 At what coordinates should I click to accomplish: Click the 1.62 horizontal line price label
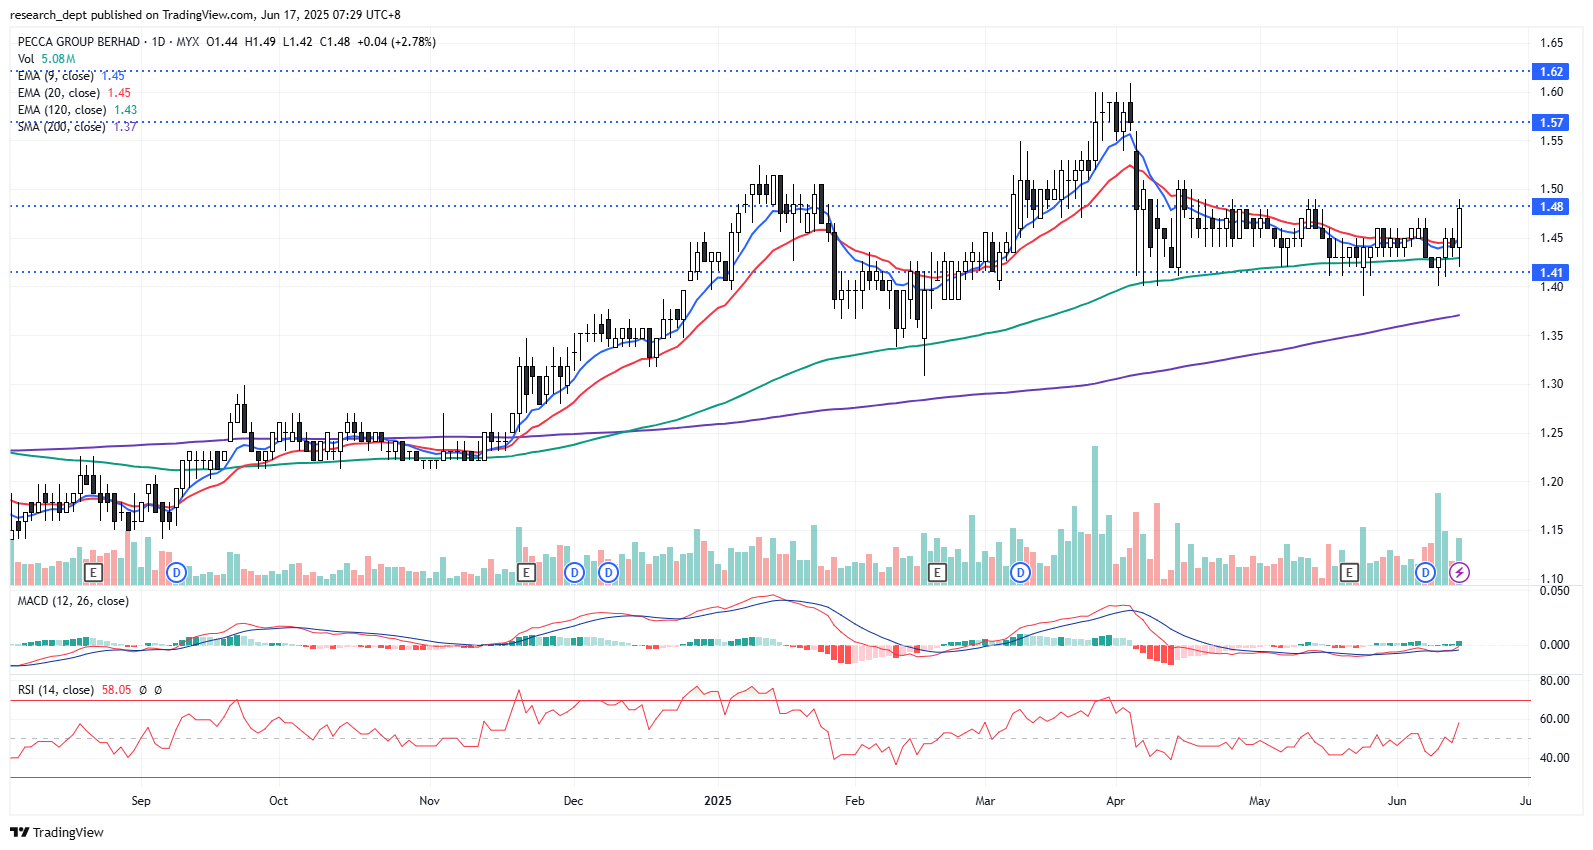click(1551, 72)
